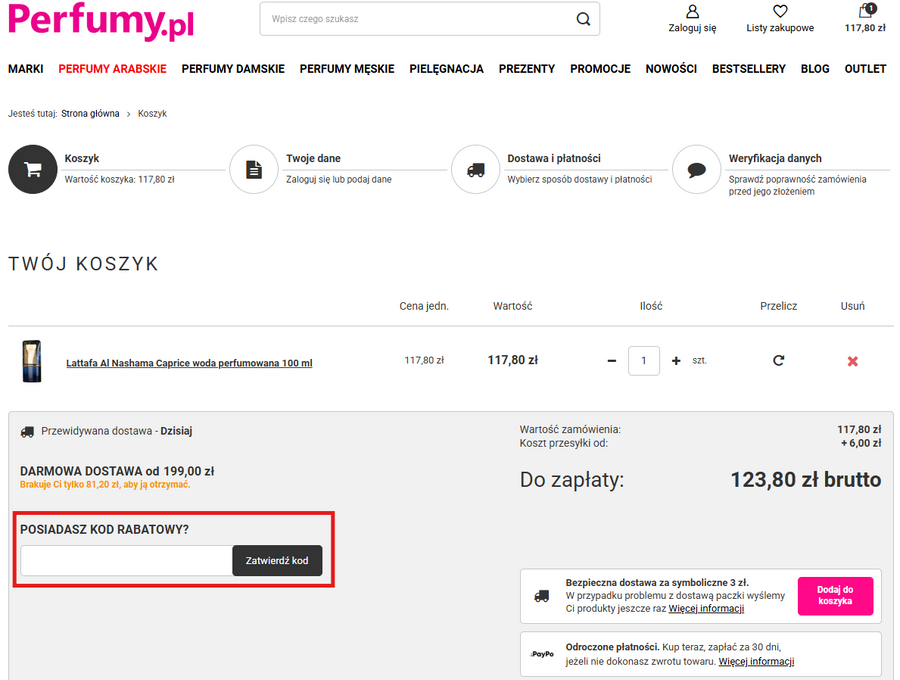900x680 pixels.
Task: Click the Lattafa perfume product thumbnail
Action: point(31,361)
